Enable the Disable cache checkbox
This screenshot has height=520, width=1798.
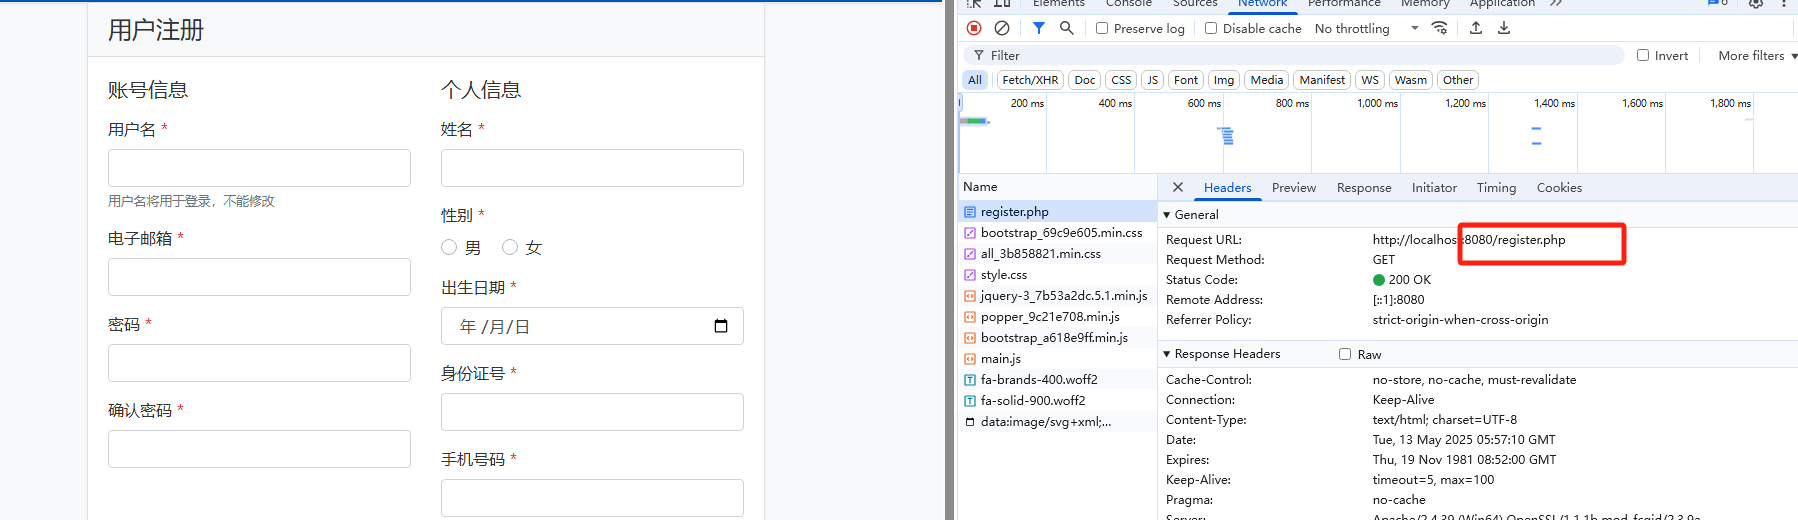pos(1211,28)
